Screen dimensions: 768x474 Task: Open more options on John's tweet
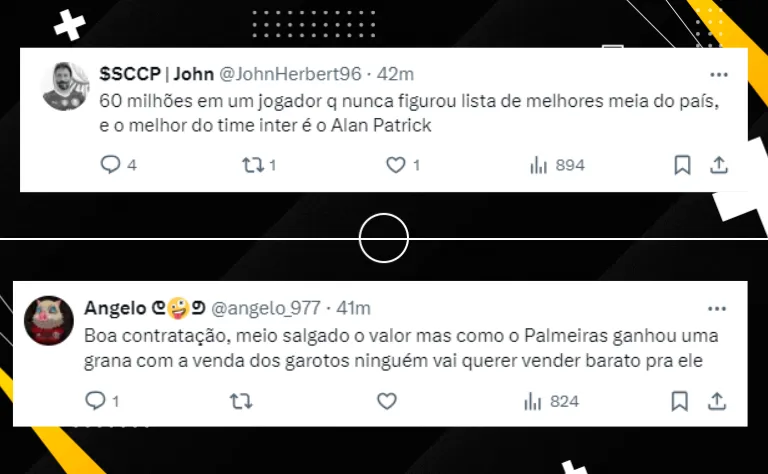pyautogui.click(x=719, y=74)
